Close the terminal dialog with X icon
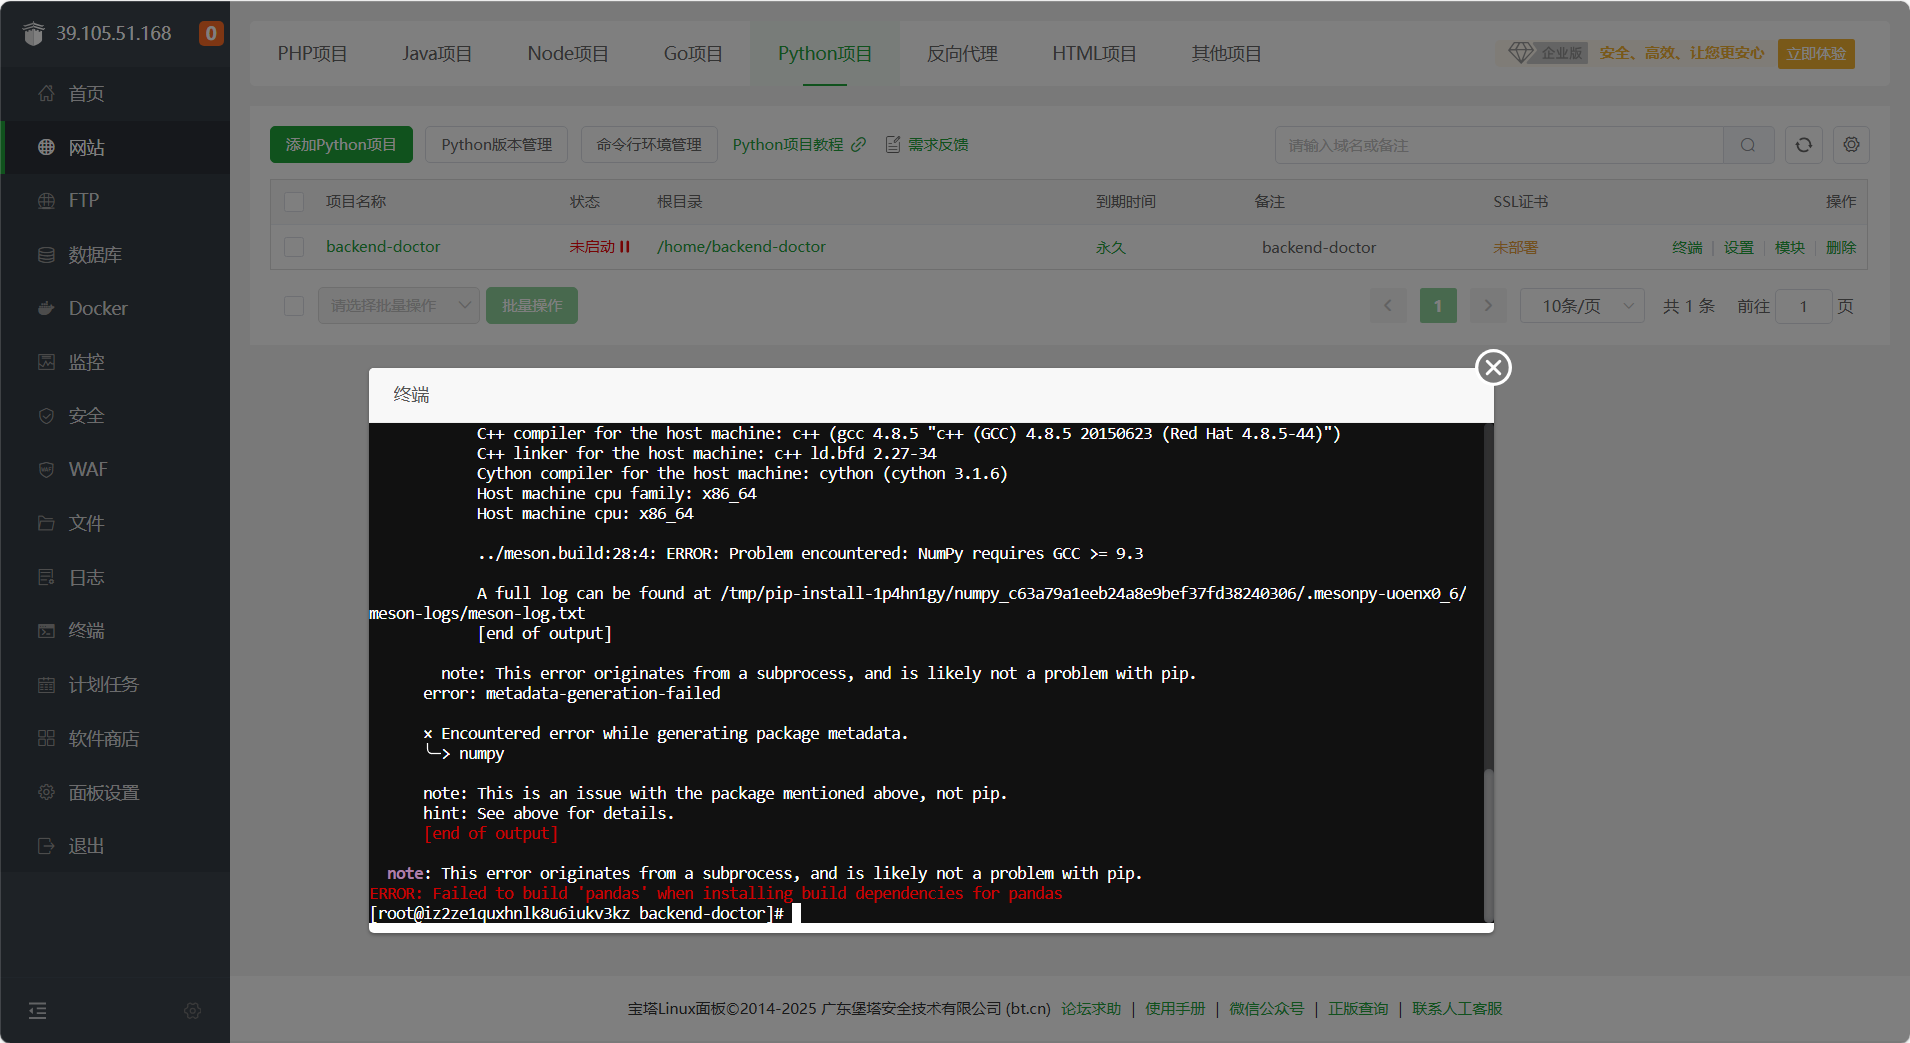Viewport: 1910px width, 1043px height. pos(1493,368)
